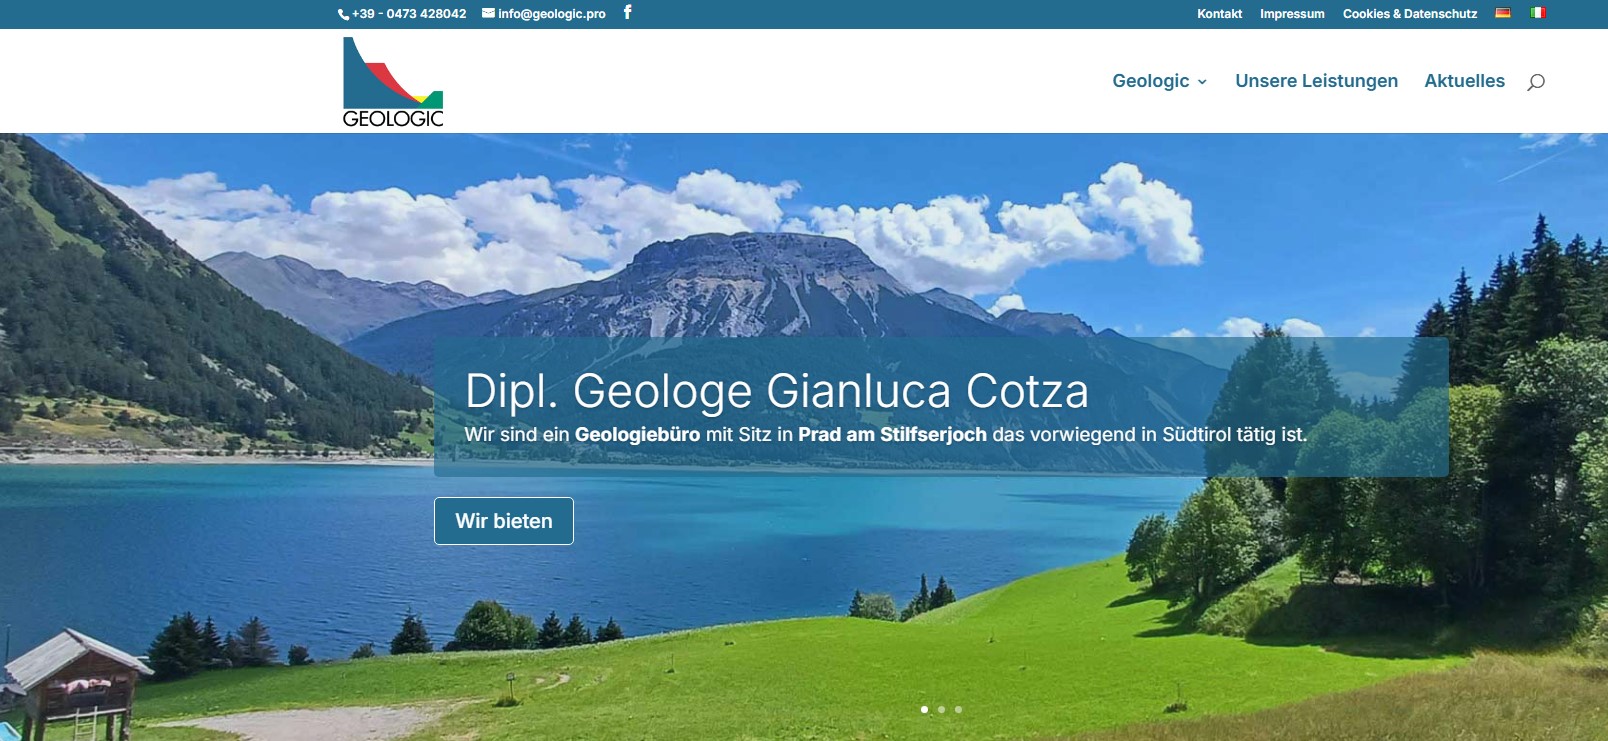The width and height of the screenshot is (1608, 741).
Task: Click the envelope email icon
Action: pyautogui.click(x=488, y=13)
